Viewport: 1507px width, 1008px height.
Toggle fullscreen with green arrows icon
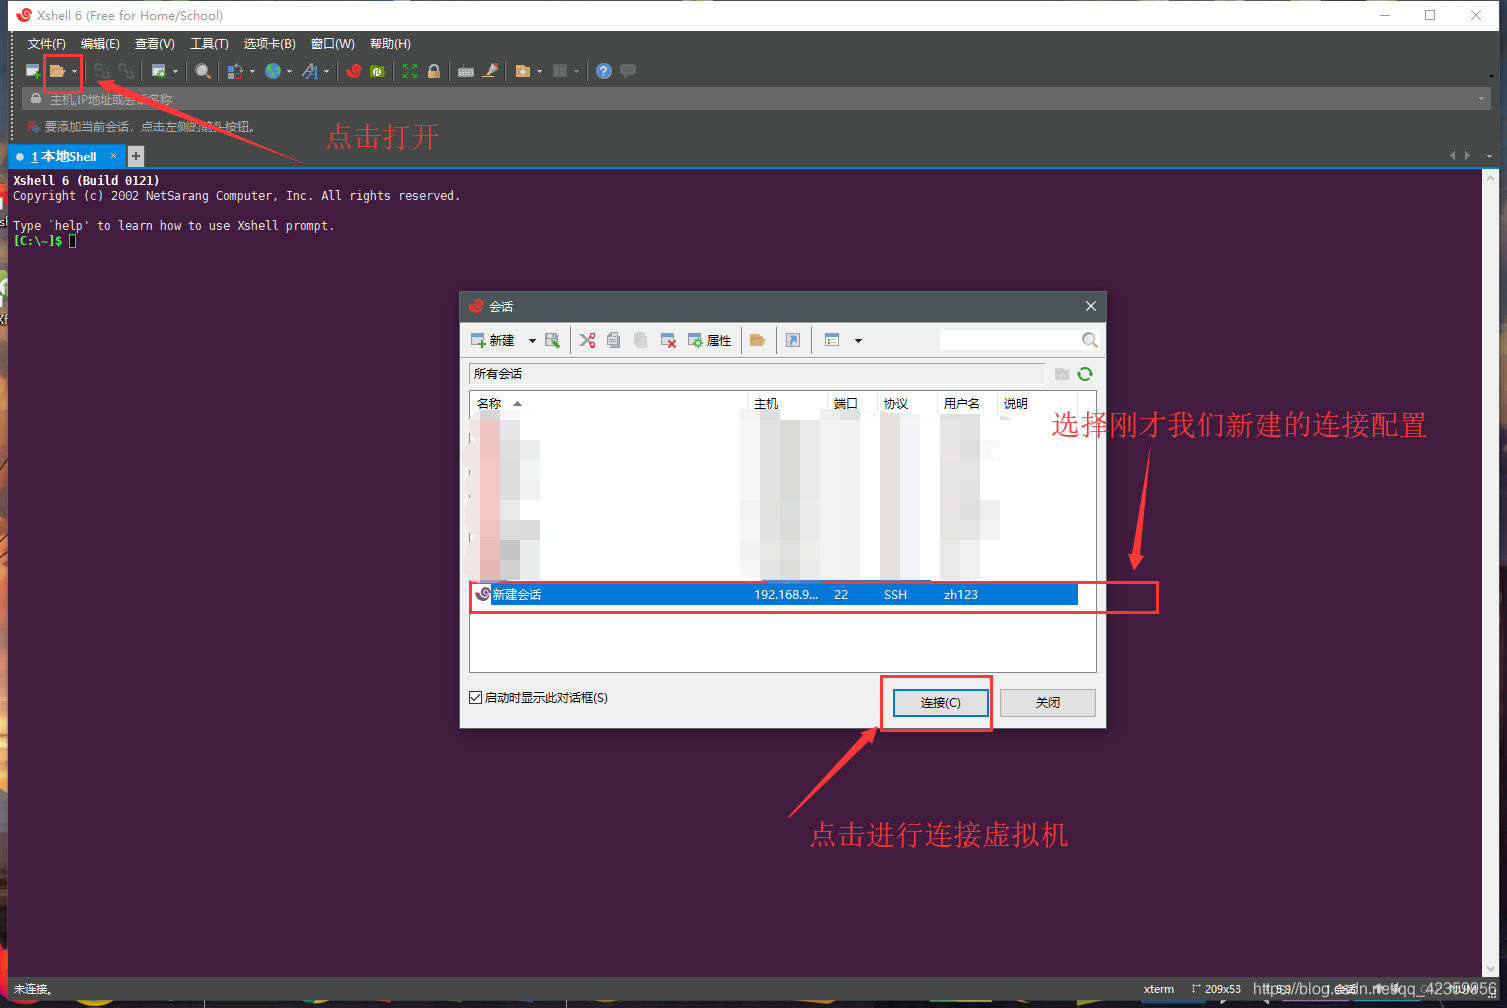410,71
